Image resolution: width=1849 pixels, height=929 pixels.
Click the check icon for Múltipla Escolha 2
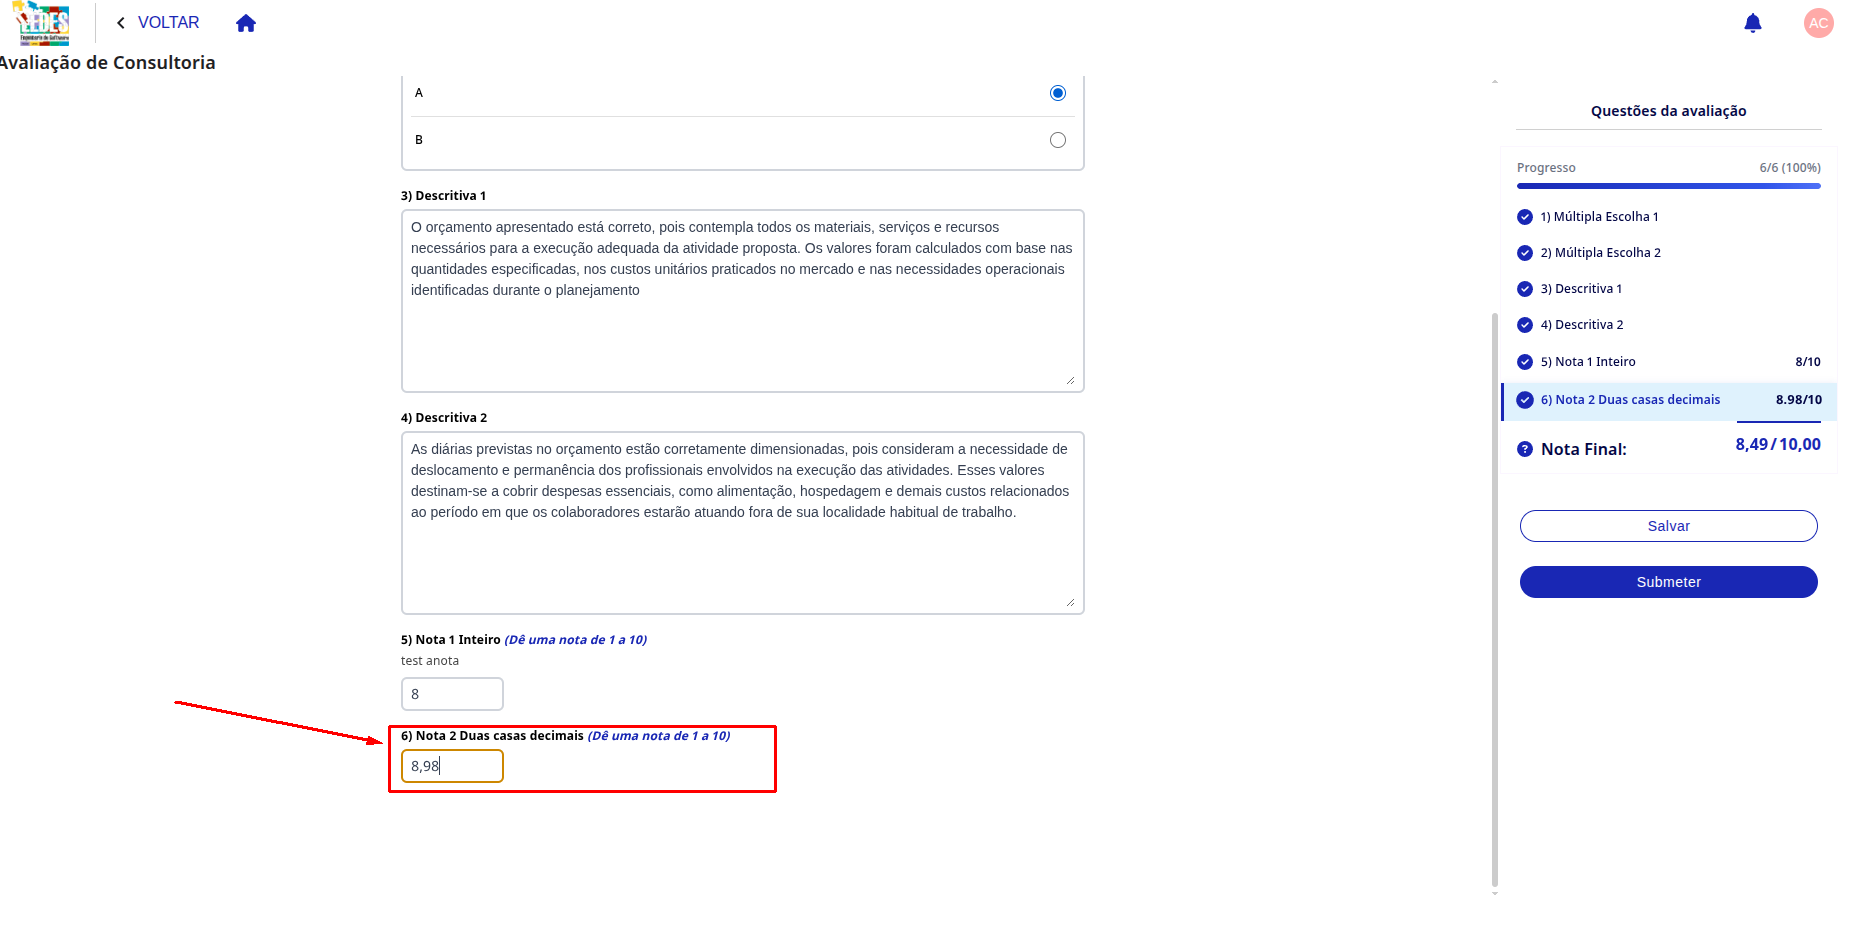pyautogui.click(x=1525, y=253)
